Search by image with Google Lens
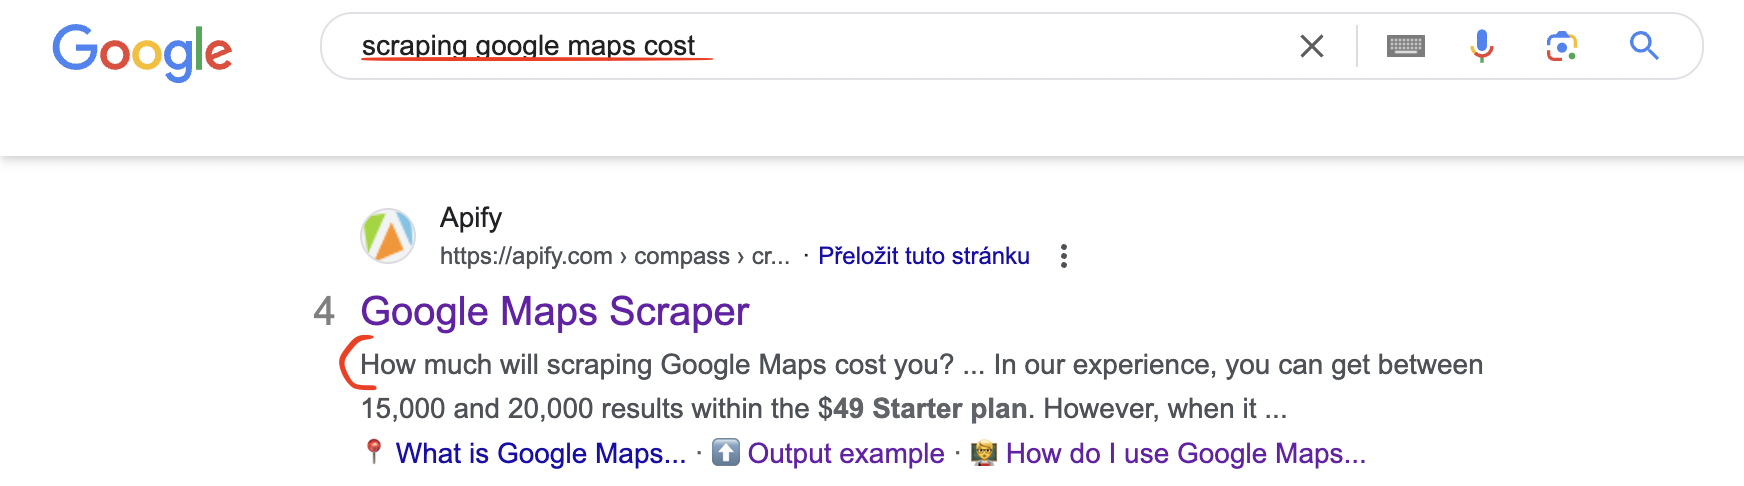Screen dimensions: 1744x486 [x=1561, y=46]
